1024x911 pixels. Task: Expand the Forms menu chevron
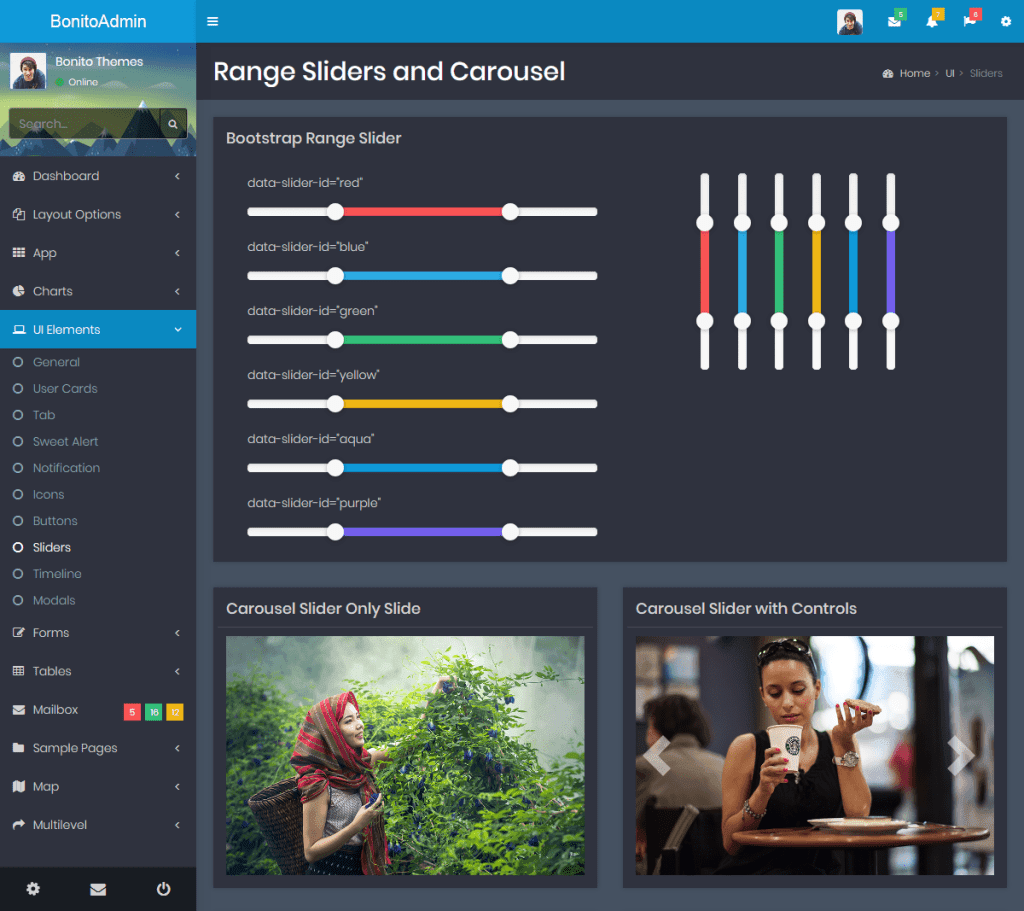pyautogui.click(x=177, y=632)
